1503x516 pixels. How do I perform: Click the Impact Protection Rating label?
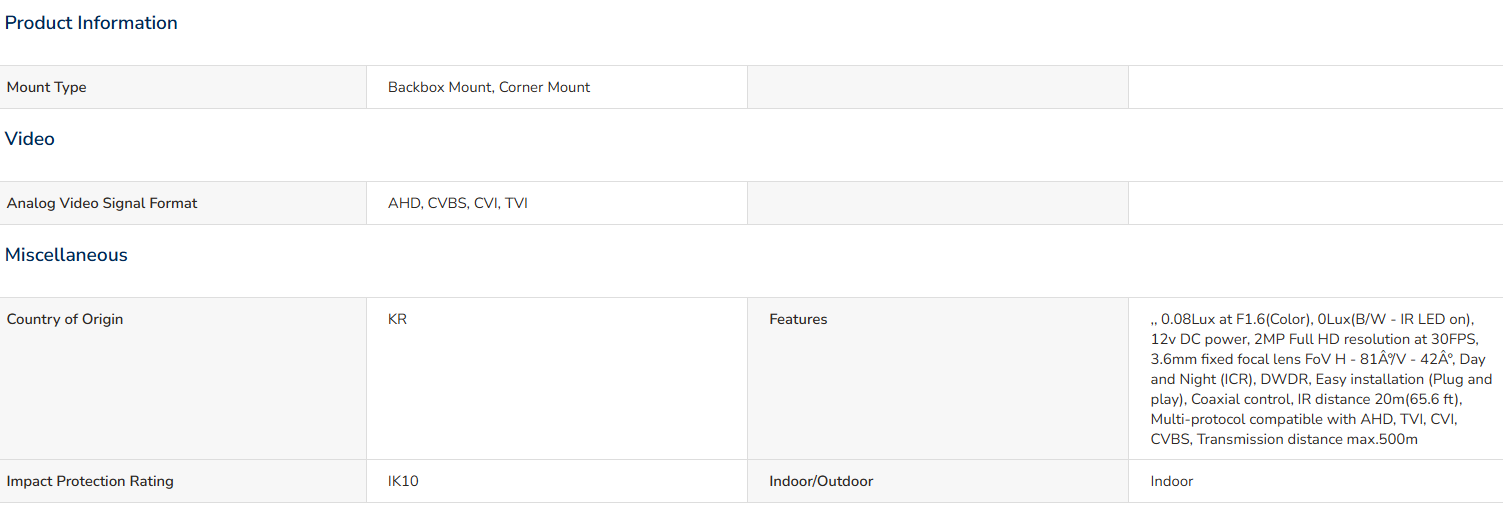click(90, 481)
